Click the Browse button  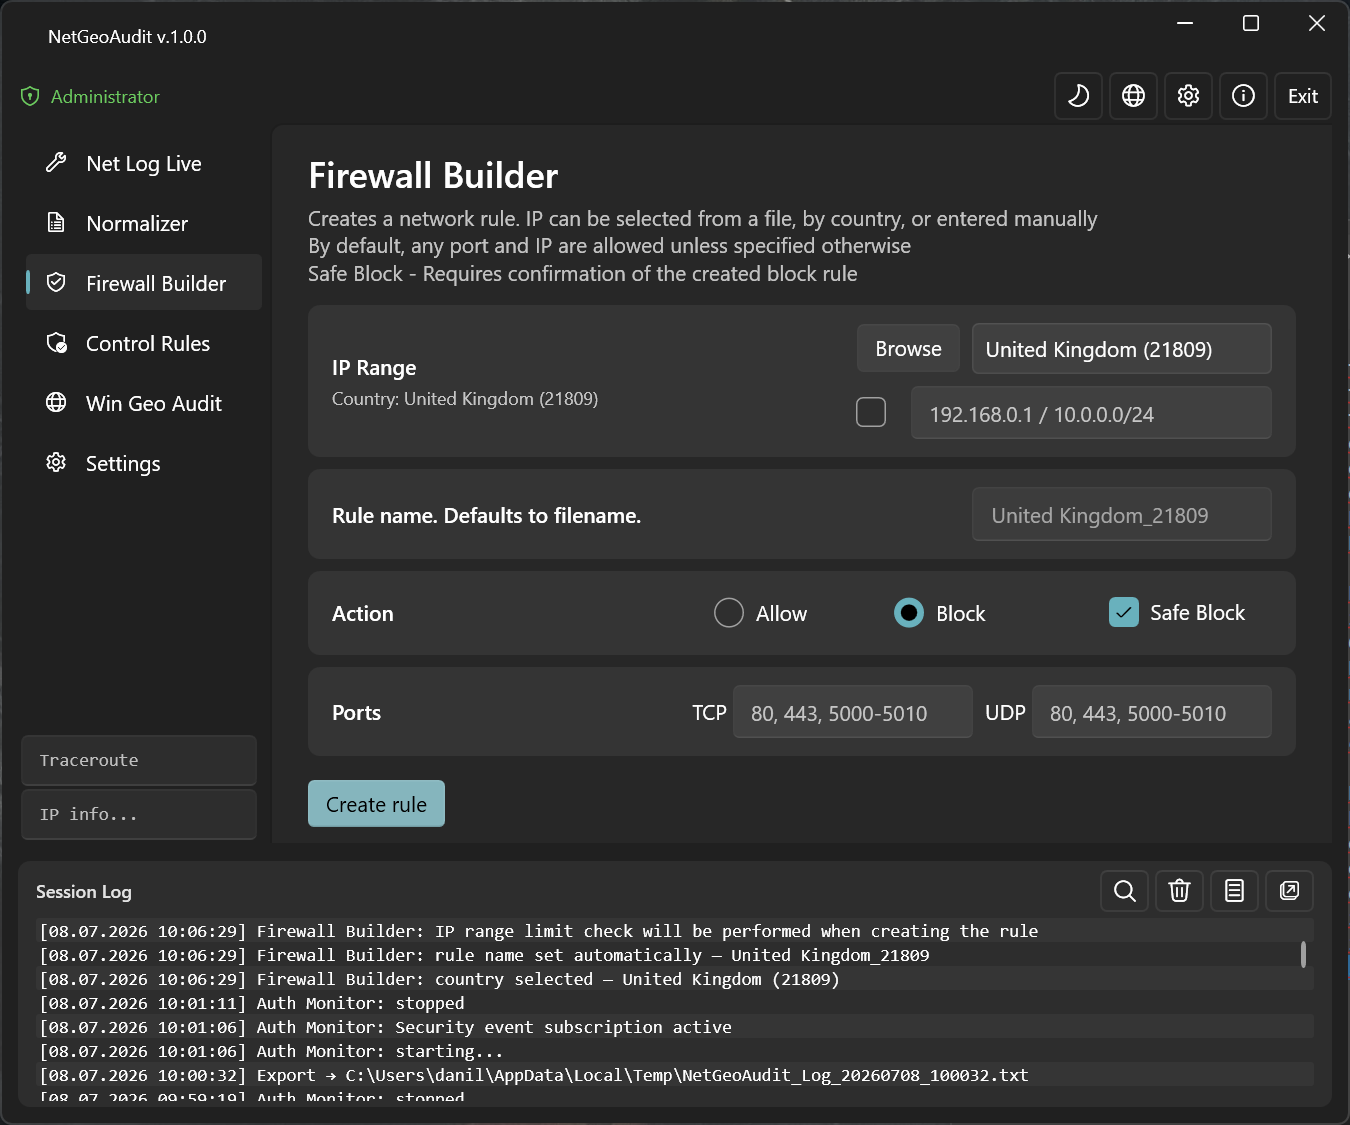pyautogui.click(x=908, y=349)
